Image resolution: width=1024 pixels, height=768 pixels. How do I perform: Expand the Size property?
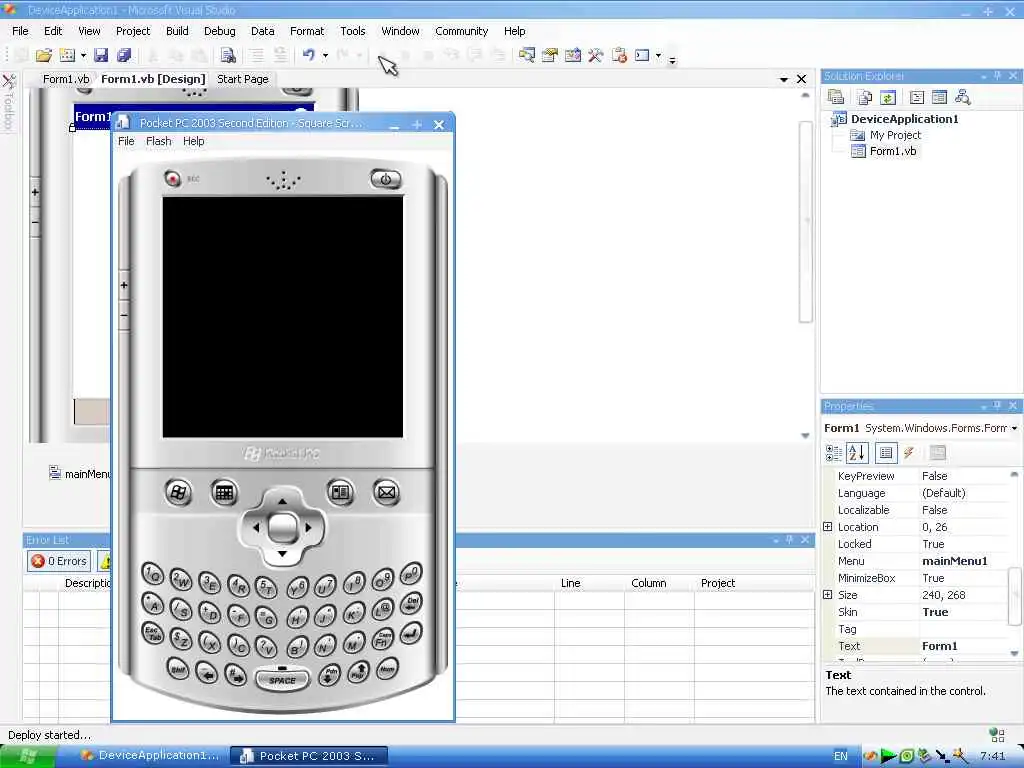(x=827, y=594)
